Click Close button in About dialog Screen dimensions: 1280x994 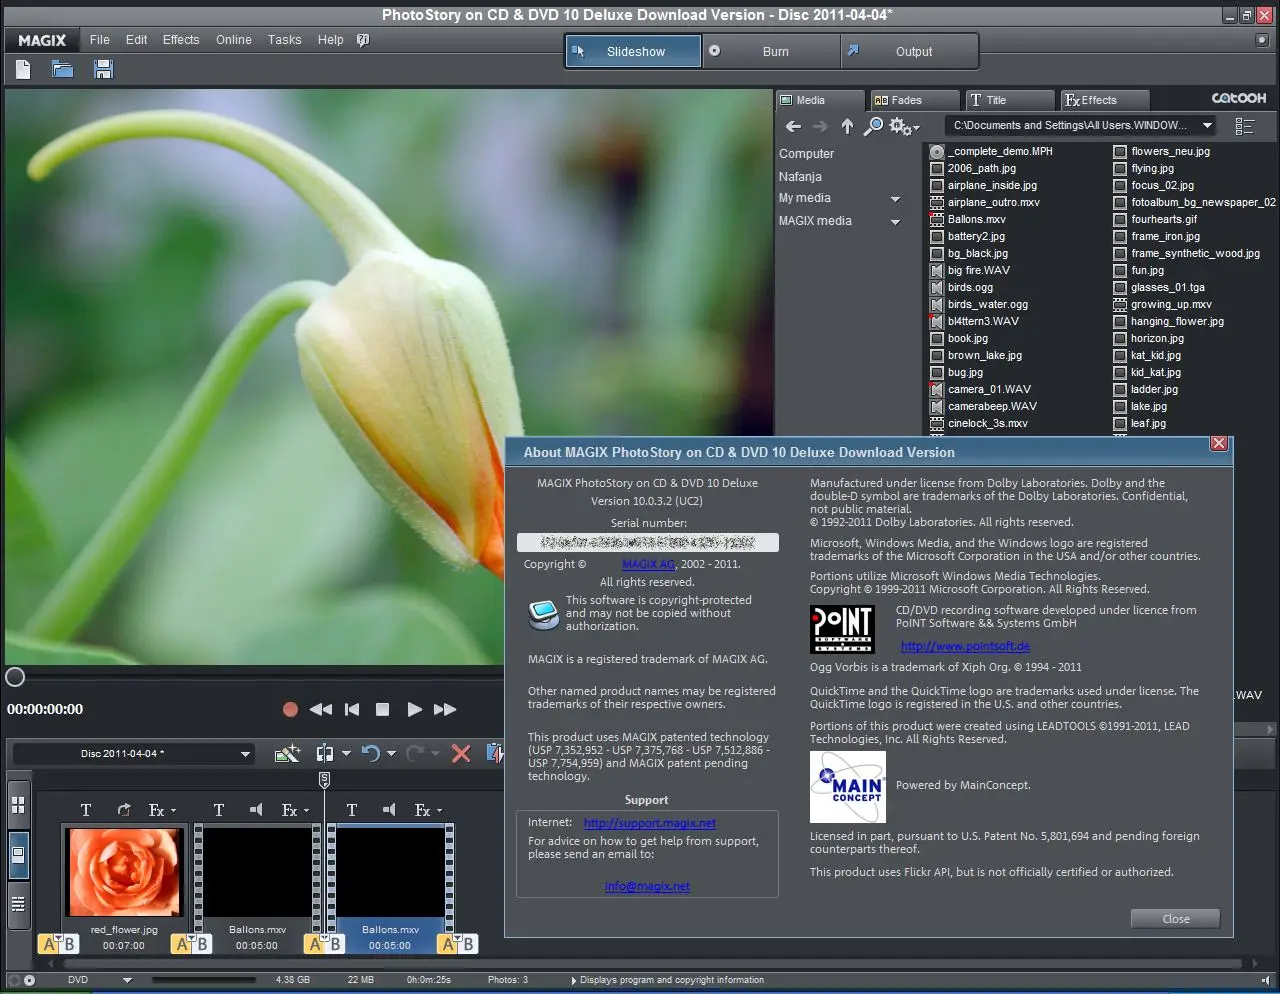[x=1176, y=919]
